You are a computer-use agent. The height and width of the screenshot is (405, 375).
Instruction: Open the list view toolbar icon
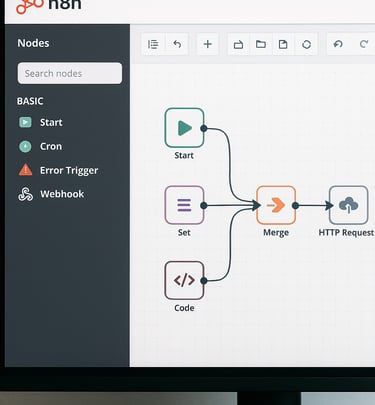tap(153, 44)
